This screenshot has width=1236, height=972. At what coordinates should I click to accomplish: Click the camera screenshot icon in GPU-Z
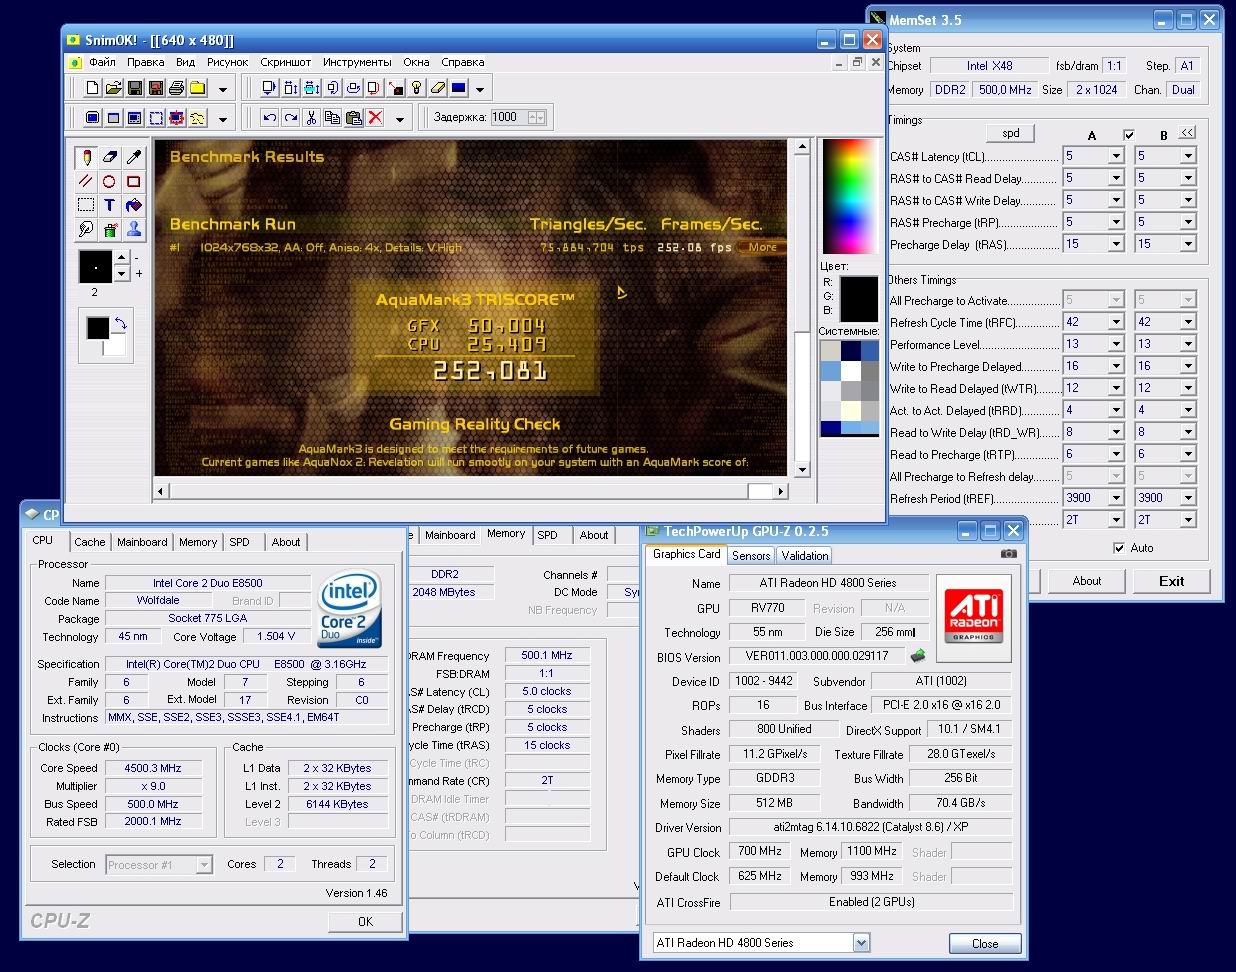pos(1009,554)
